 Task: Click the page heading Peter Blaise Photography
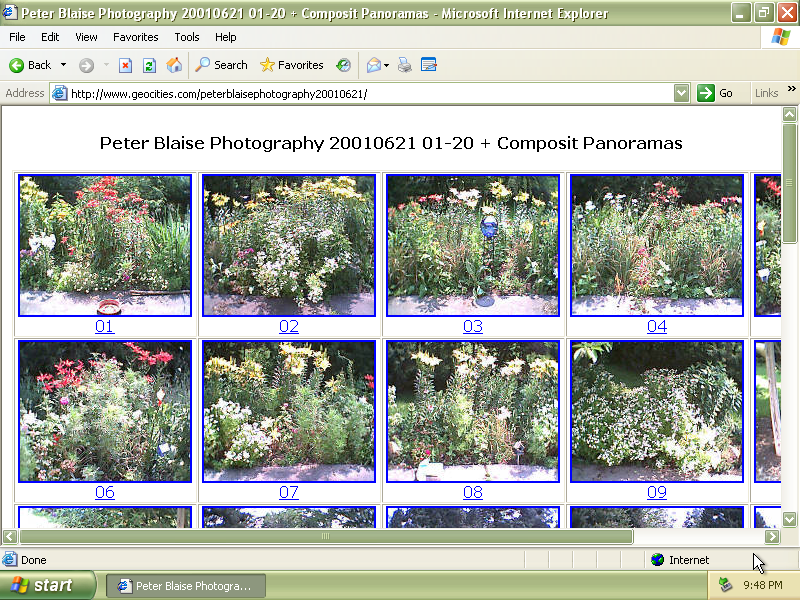tap(391, 143)
